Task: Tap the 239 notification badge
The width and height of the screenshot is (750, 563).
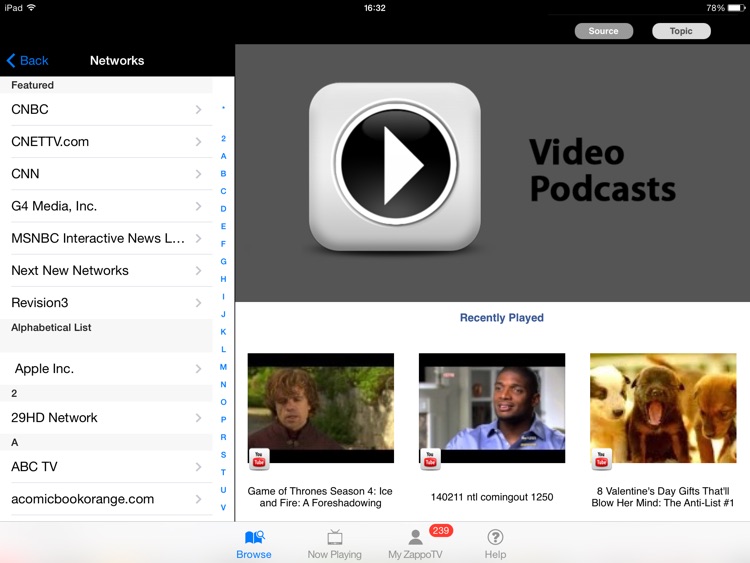Action: point(441,530)
